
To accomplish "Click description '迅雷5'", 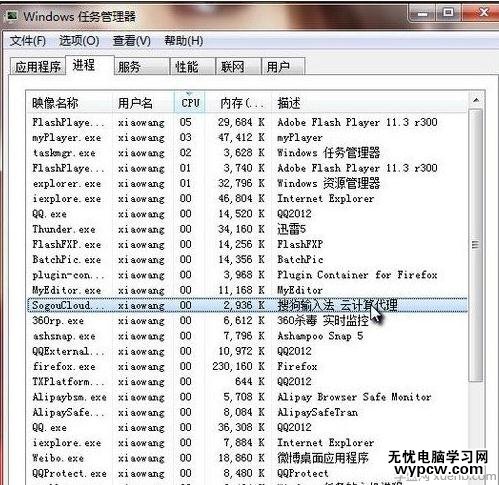I will click(291, 229).
